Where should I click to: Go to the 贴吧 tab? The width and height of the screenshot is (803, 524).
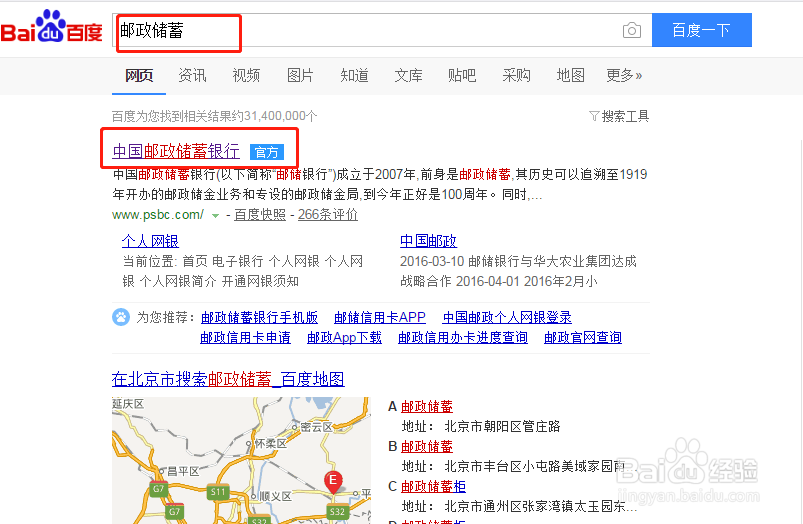[x=462, y=76]
